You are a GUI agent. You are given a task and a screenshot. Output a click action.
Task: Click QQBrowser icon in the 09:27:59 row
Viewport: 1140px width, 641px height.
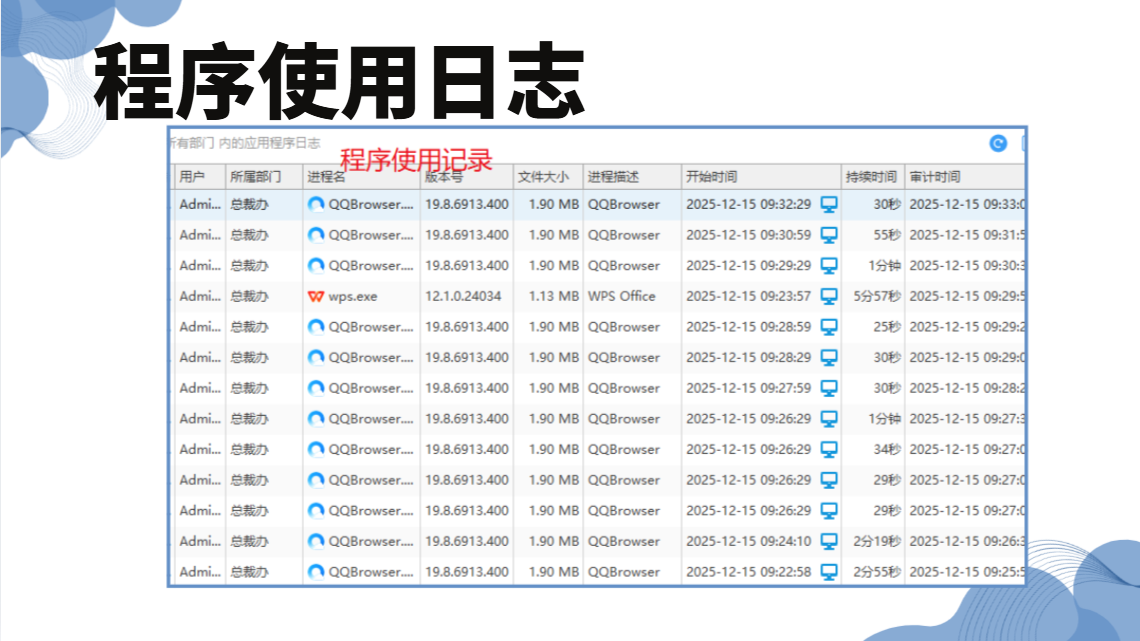[x=316, y=388]
